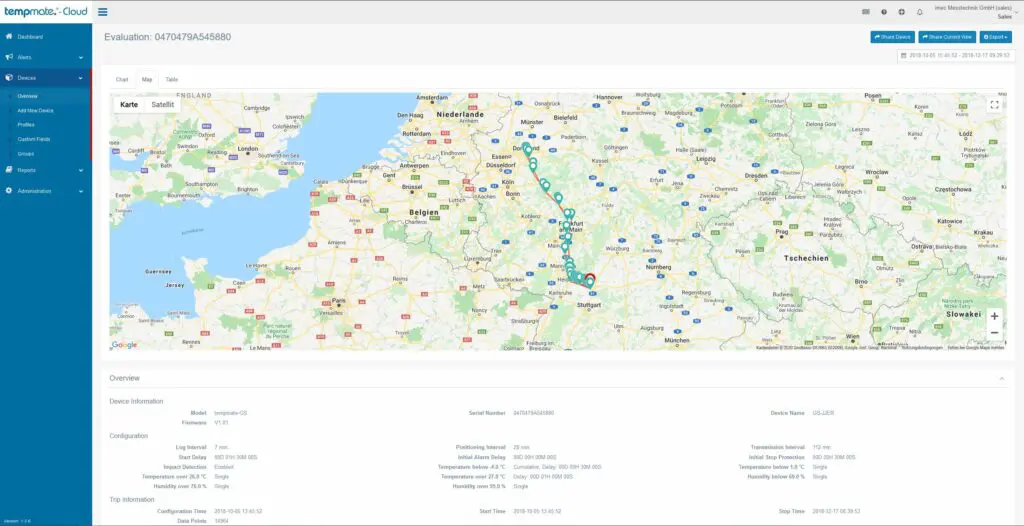Toggle the hamburger sidebar menu
The image size is (1024, 526).
[x=103, y=12]
